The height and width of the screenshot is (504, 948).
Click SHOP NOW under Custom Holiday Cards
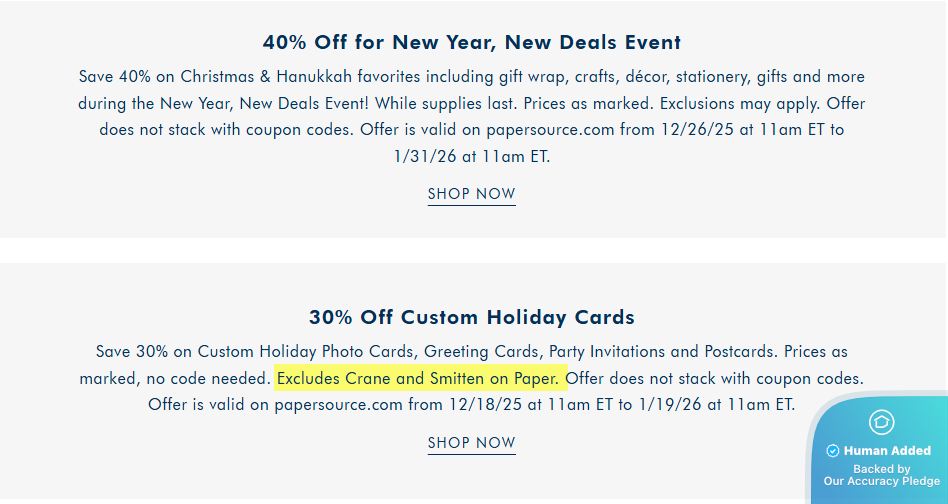tap(471, 443)
